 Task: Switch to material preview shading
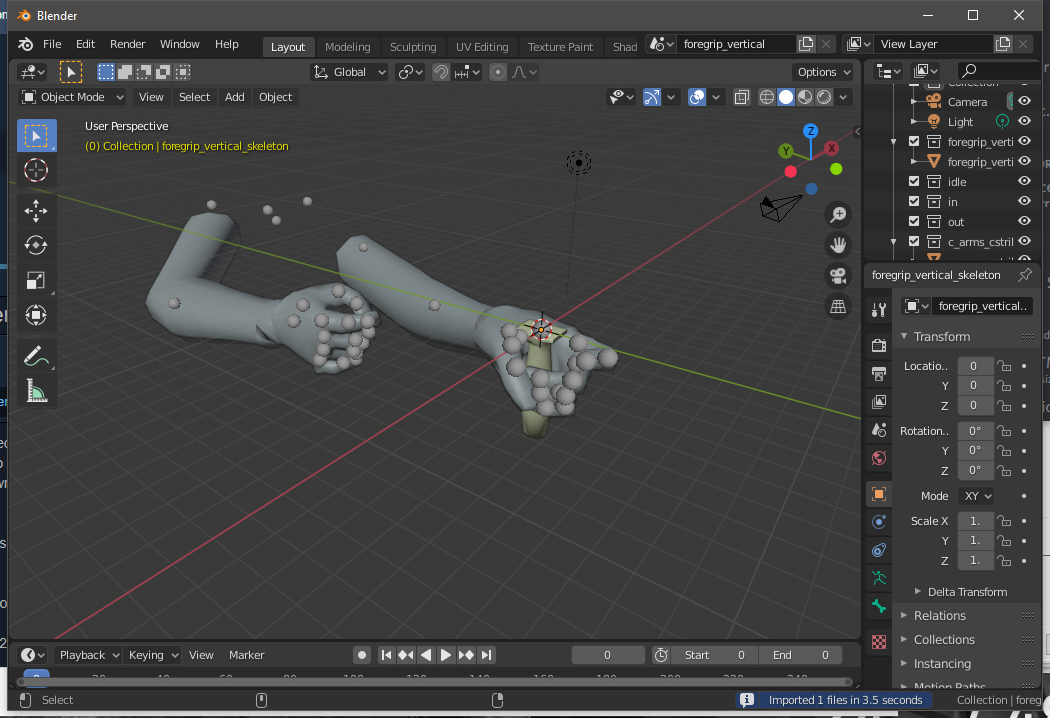pos(805,97)
